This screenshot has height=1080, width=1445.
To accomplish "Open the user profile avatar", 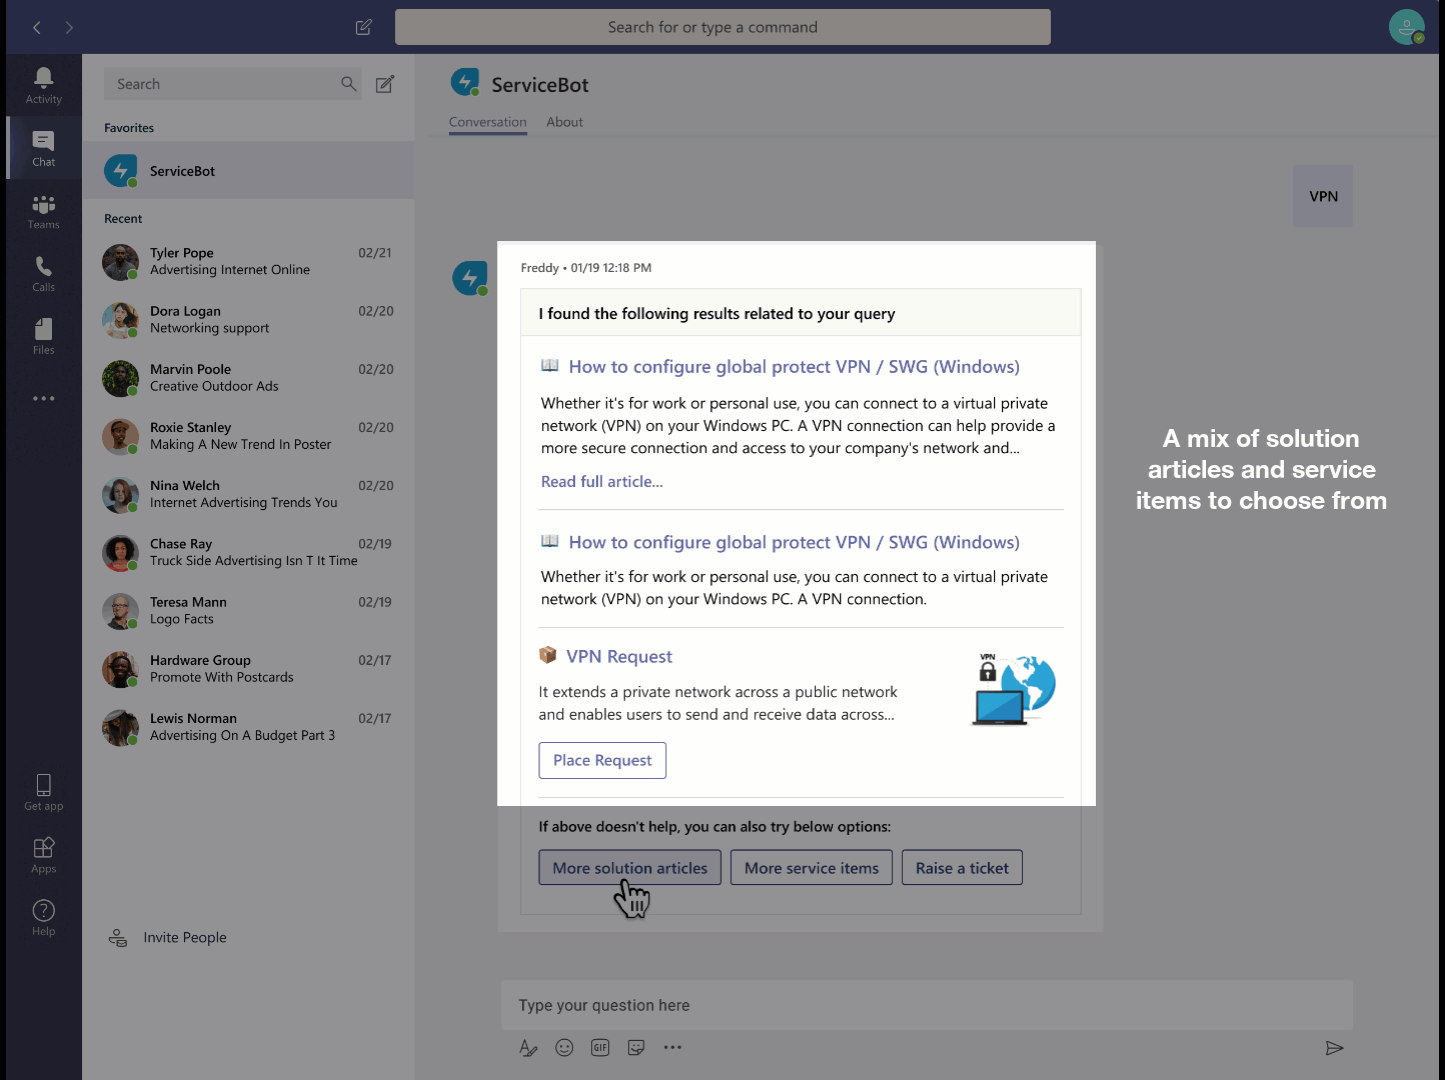I will 1406,27.
